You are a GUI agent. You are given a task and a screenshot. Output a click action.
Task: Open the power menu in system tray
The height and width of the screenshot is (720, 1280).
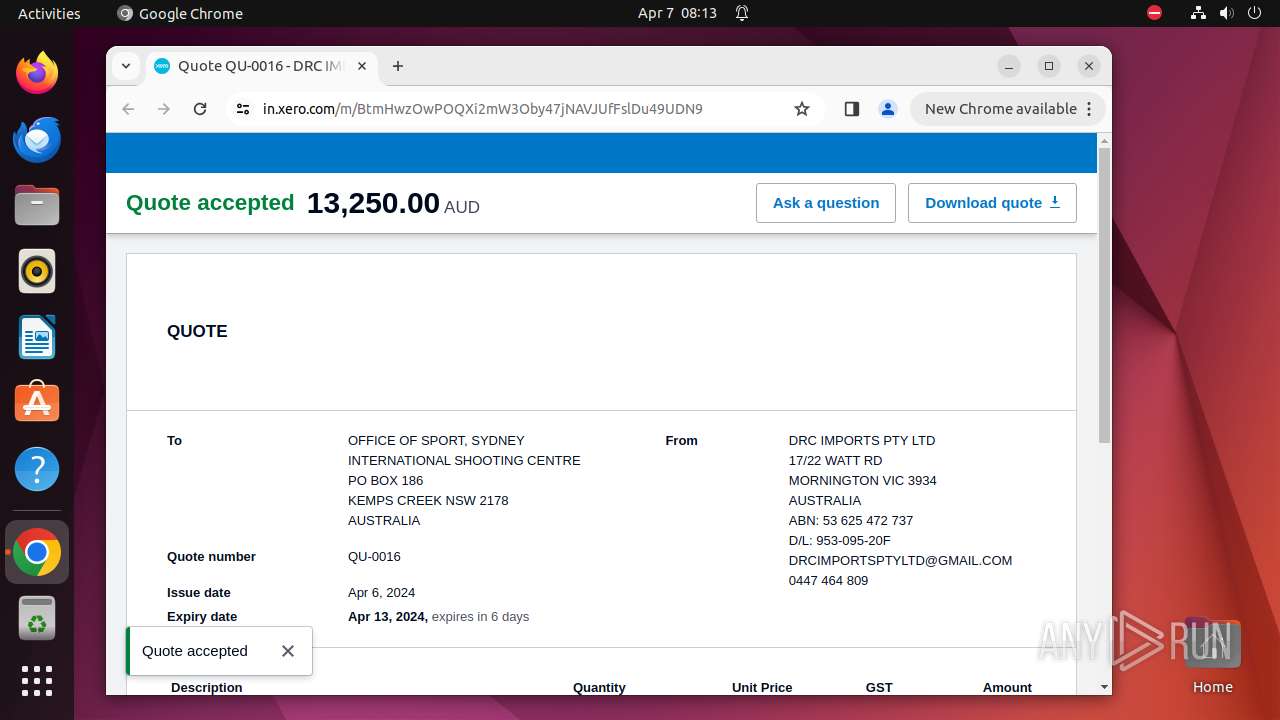tap(1254, 13)
